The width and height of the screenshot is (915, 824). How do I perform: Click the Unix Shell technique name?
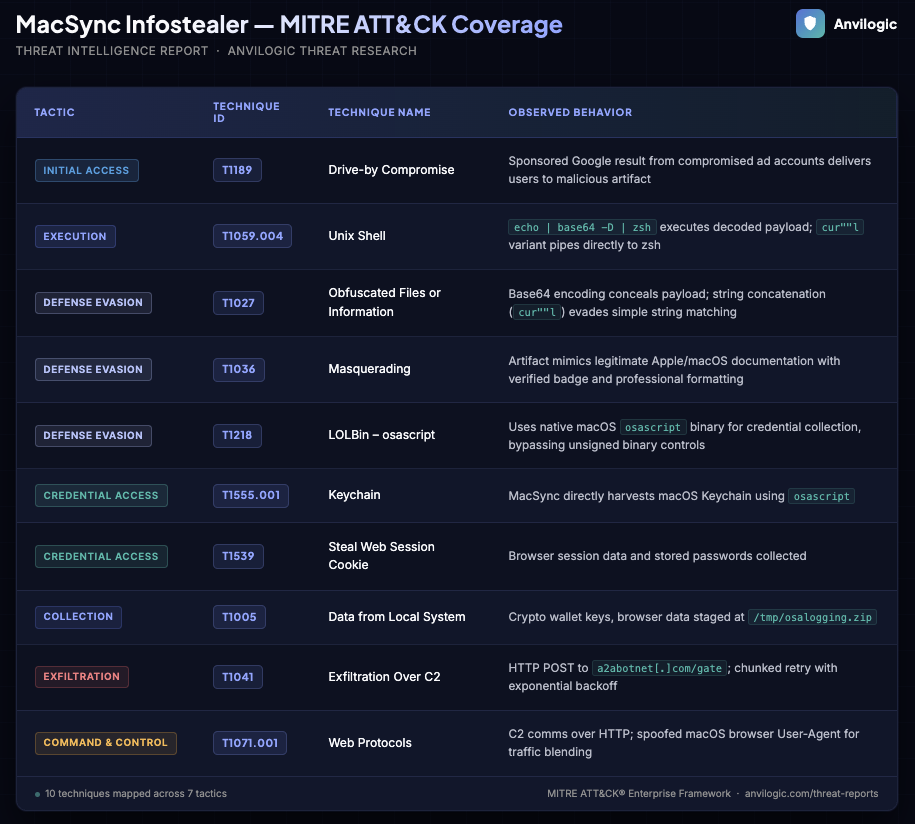[357, 236]
